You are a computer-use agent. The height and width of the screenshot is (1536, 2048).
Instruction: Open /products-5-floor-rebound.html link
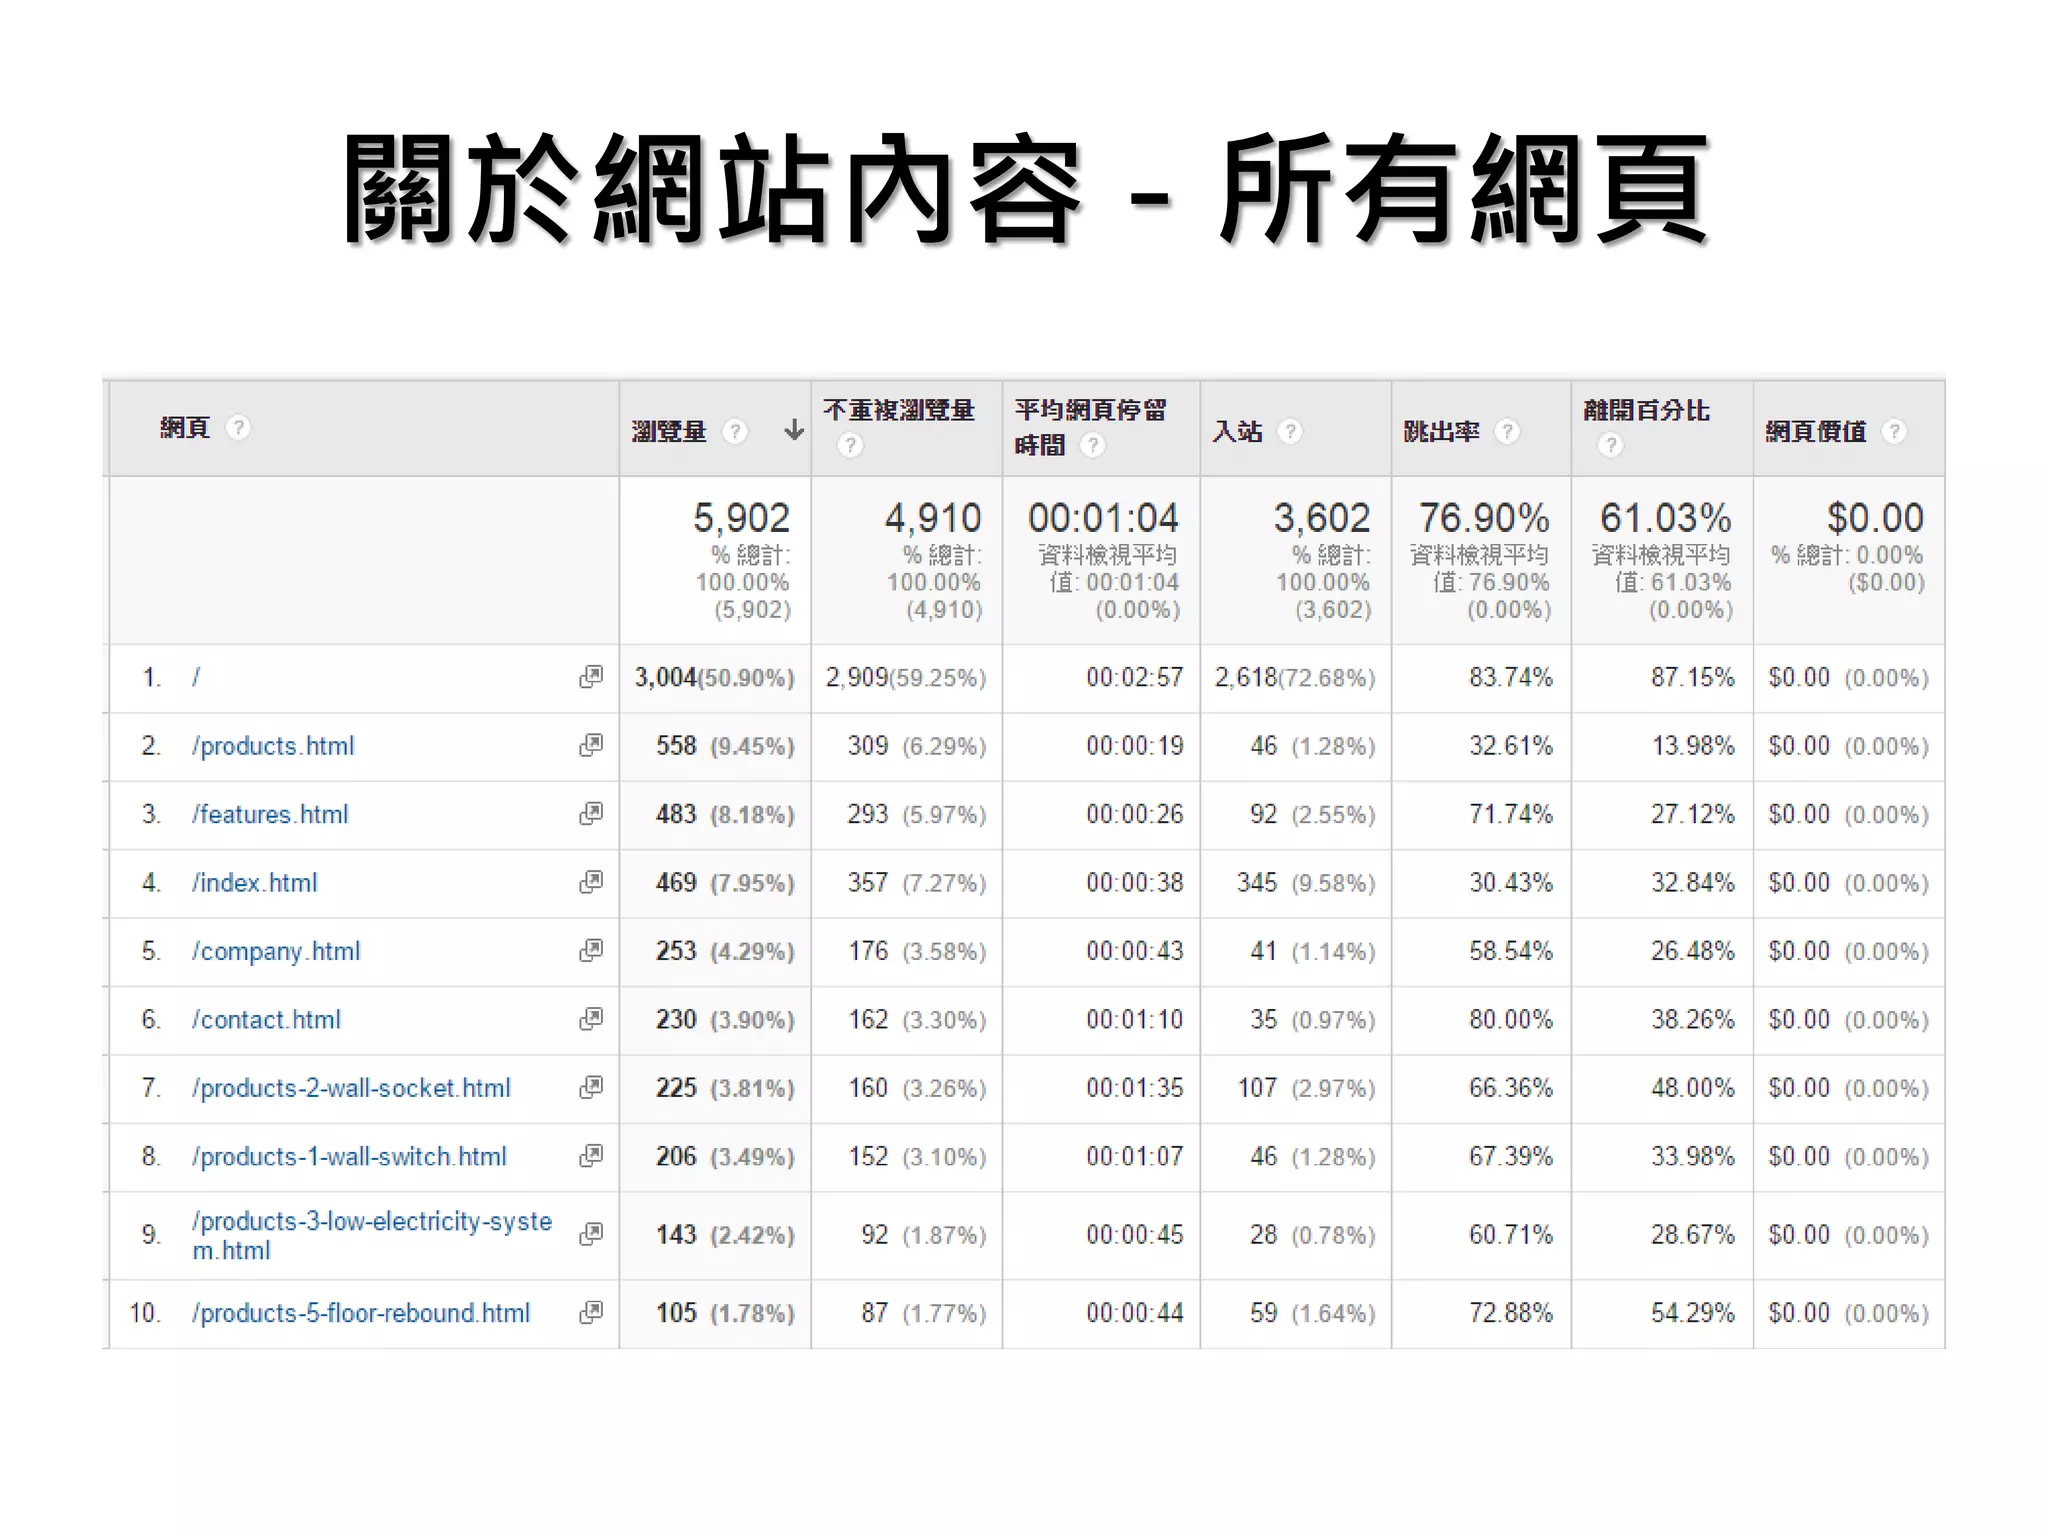[361, 1313]
